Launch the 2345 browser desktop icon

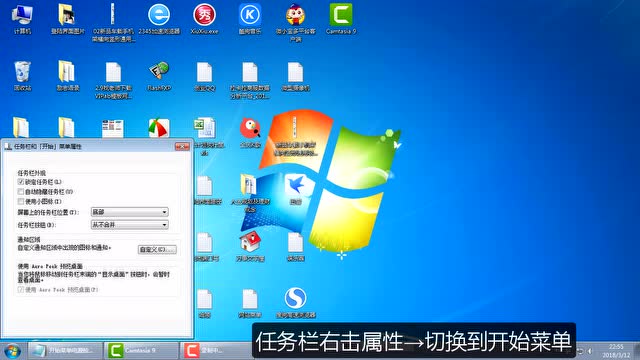(159, 20)
